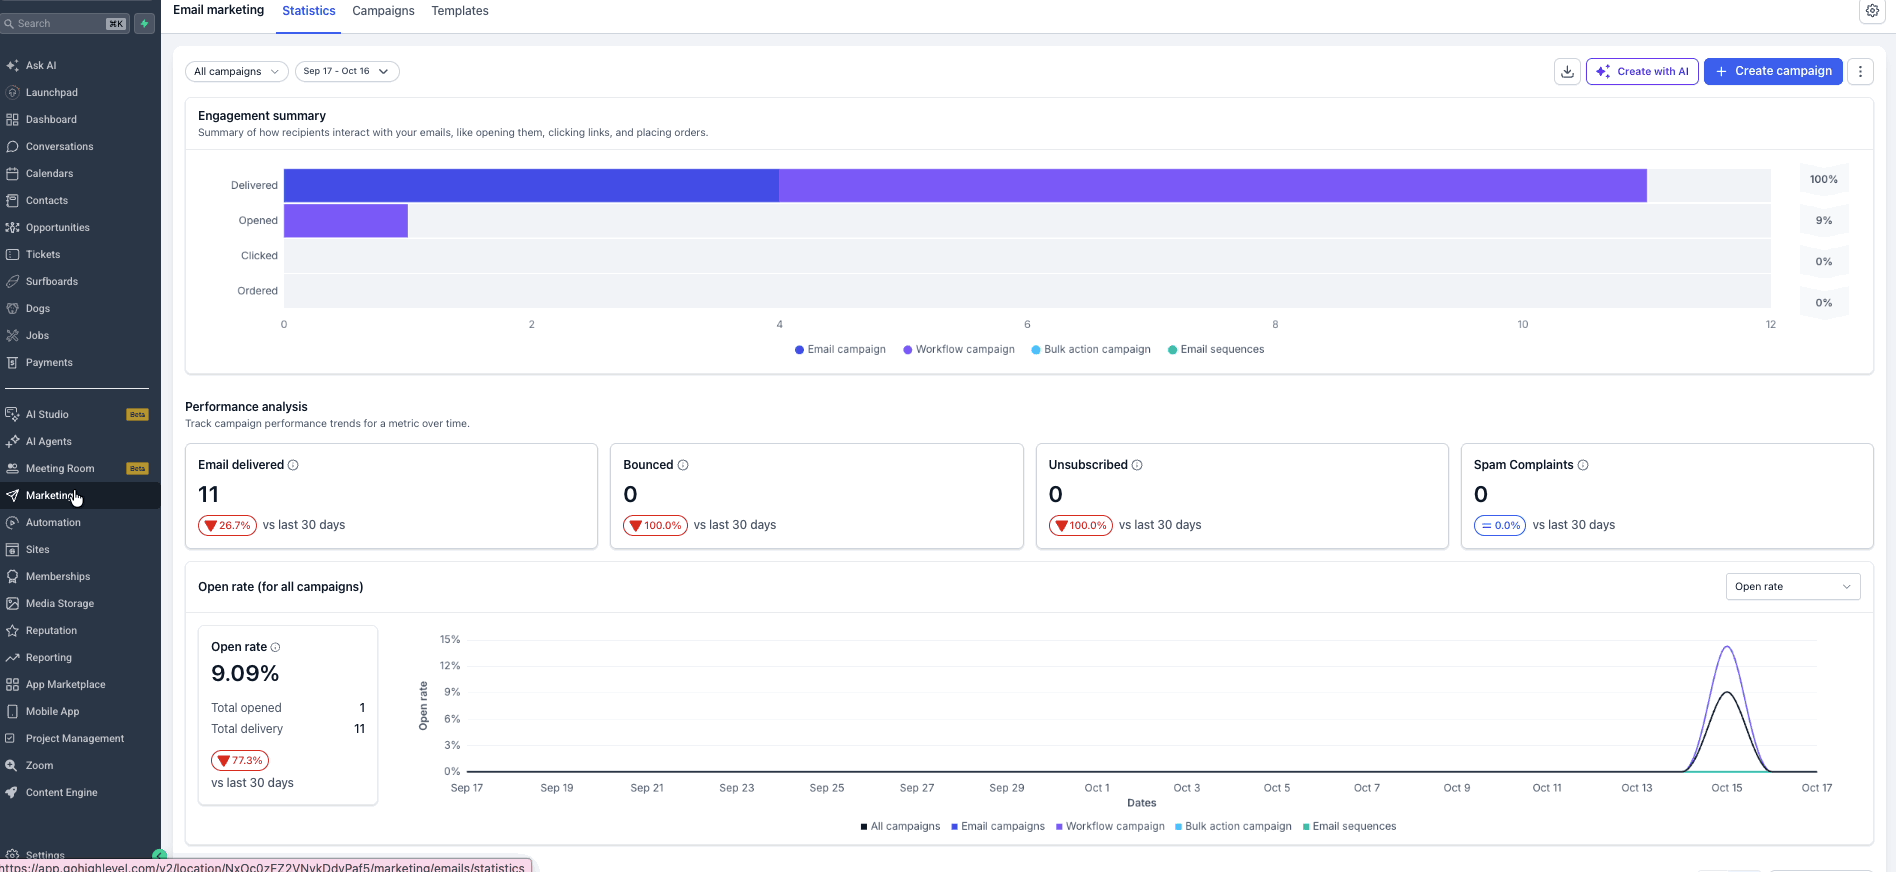Viewport: 1896px width, 872px height.
Task: Click the purple Opened bar in engagement chart
Action: 346,221
